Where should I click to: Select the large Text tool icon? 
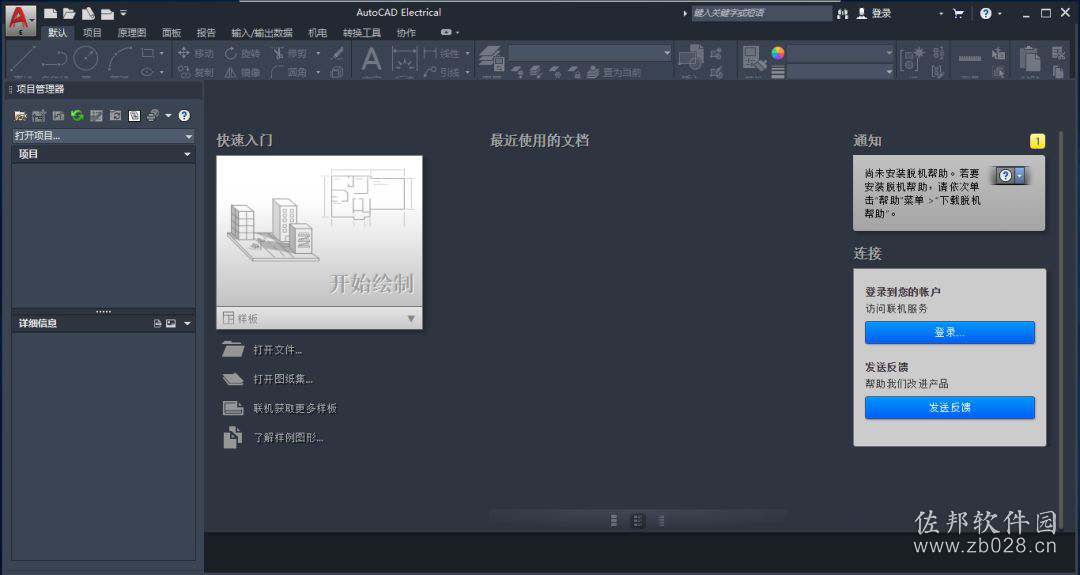[371, 59]
